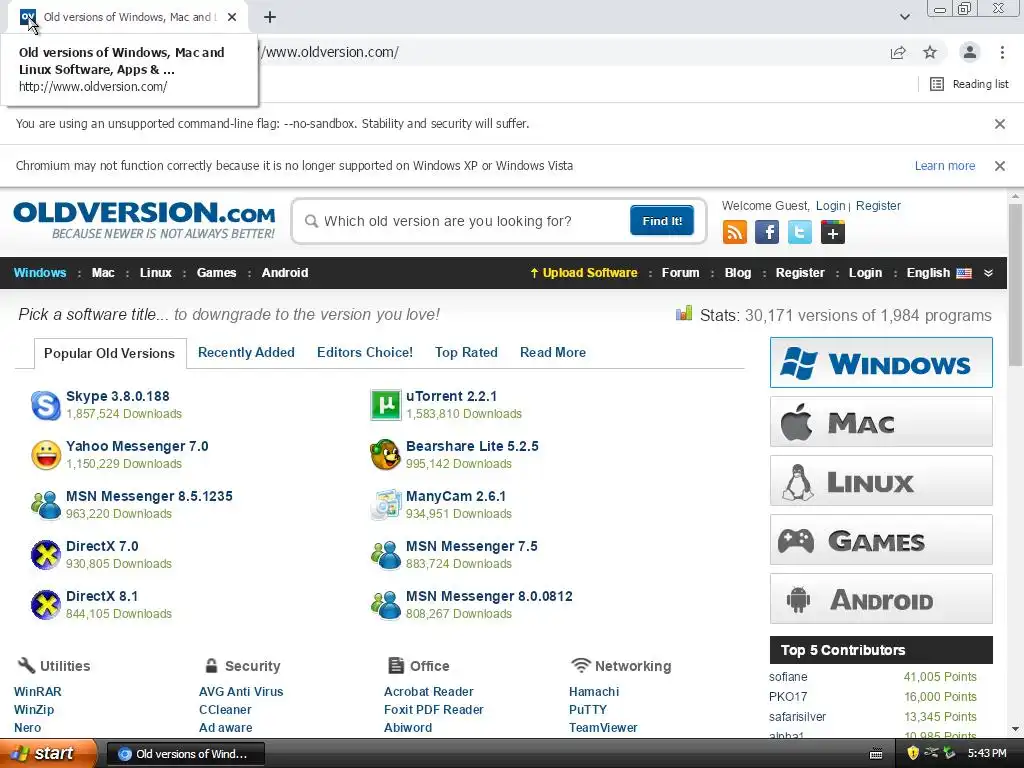
Task: Open the Reading list panel
Action: [970, 84]
